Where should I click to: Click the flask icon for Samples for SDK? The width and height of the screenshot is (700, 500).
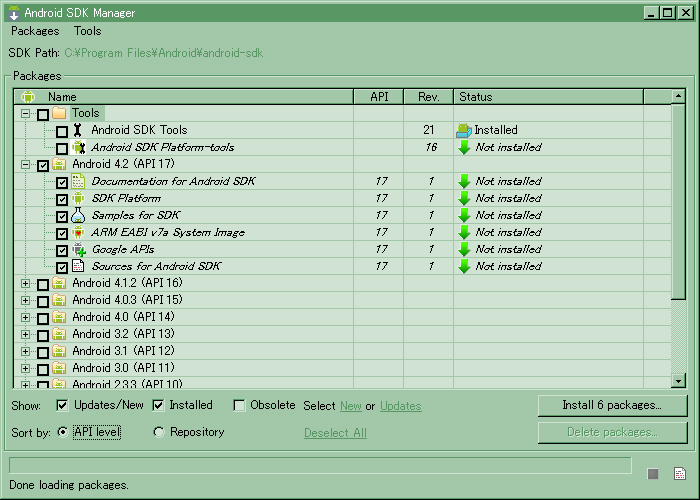point(78,215)
